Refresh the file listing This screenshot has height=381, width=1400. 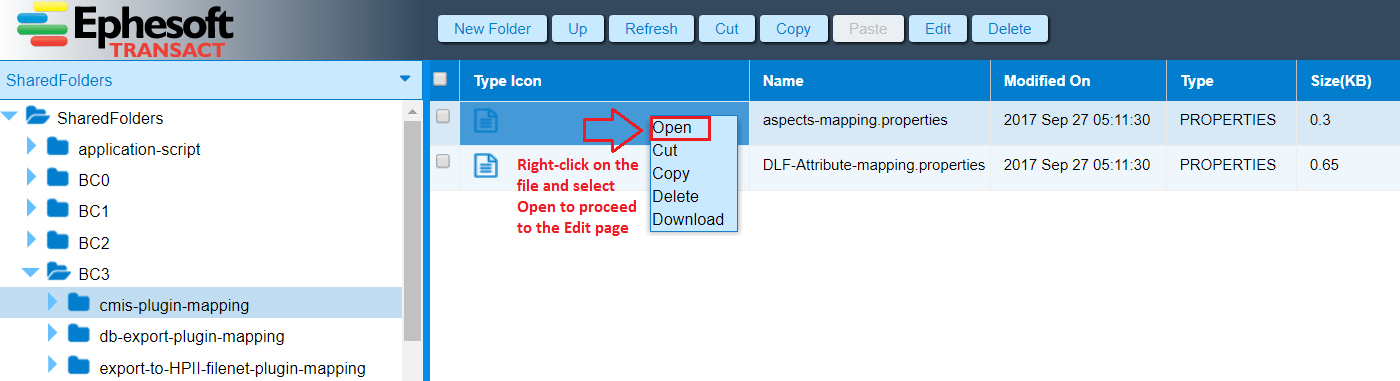(x=651, y=29)
